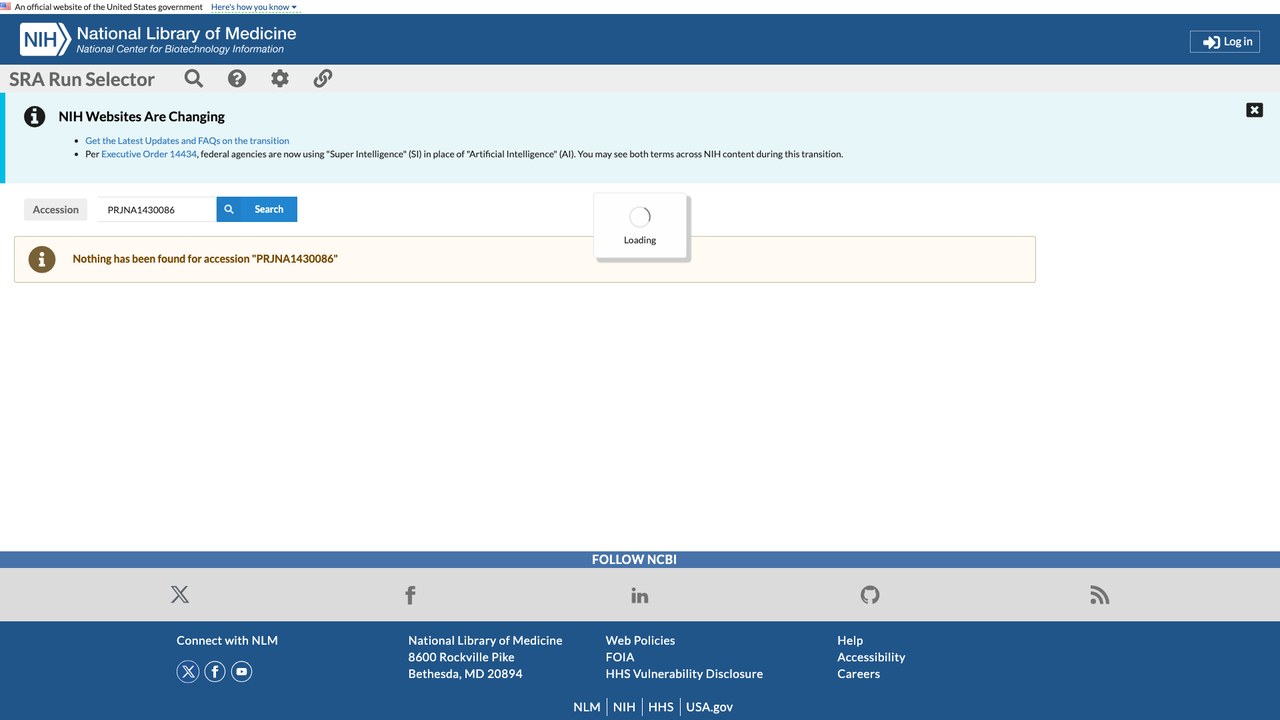Open the search magnifier icon beside SRA Run Selector
The width and height of the screenshot is (1280, 720).
[x=194, y=78]
